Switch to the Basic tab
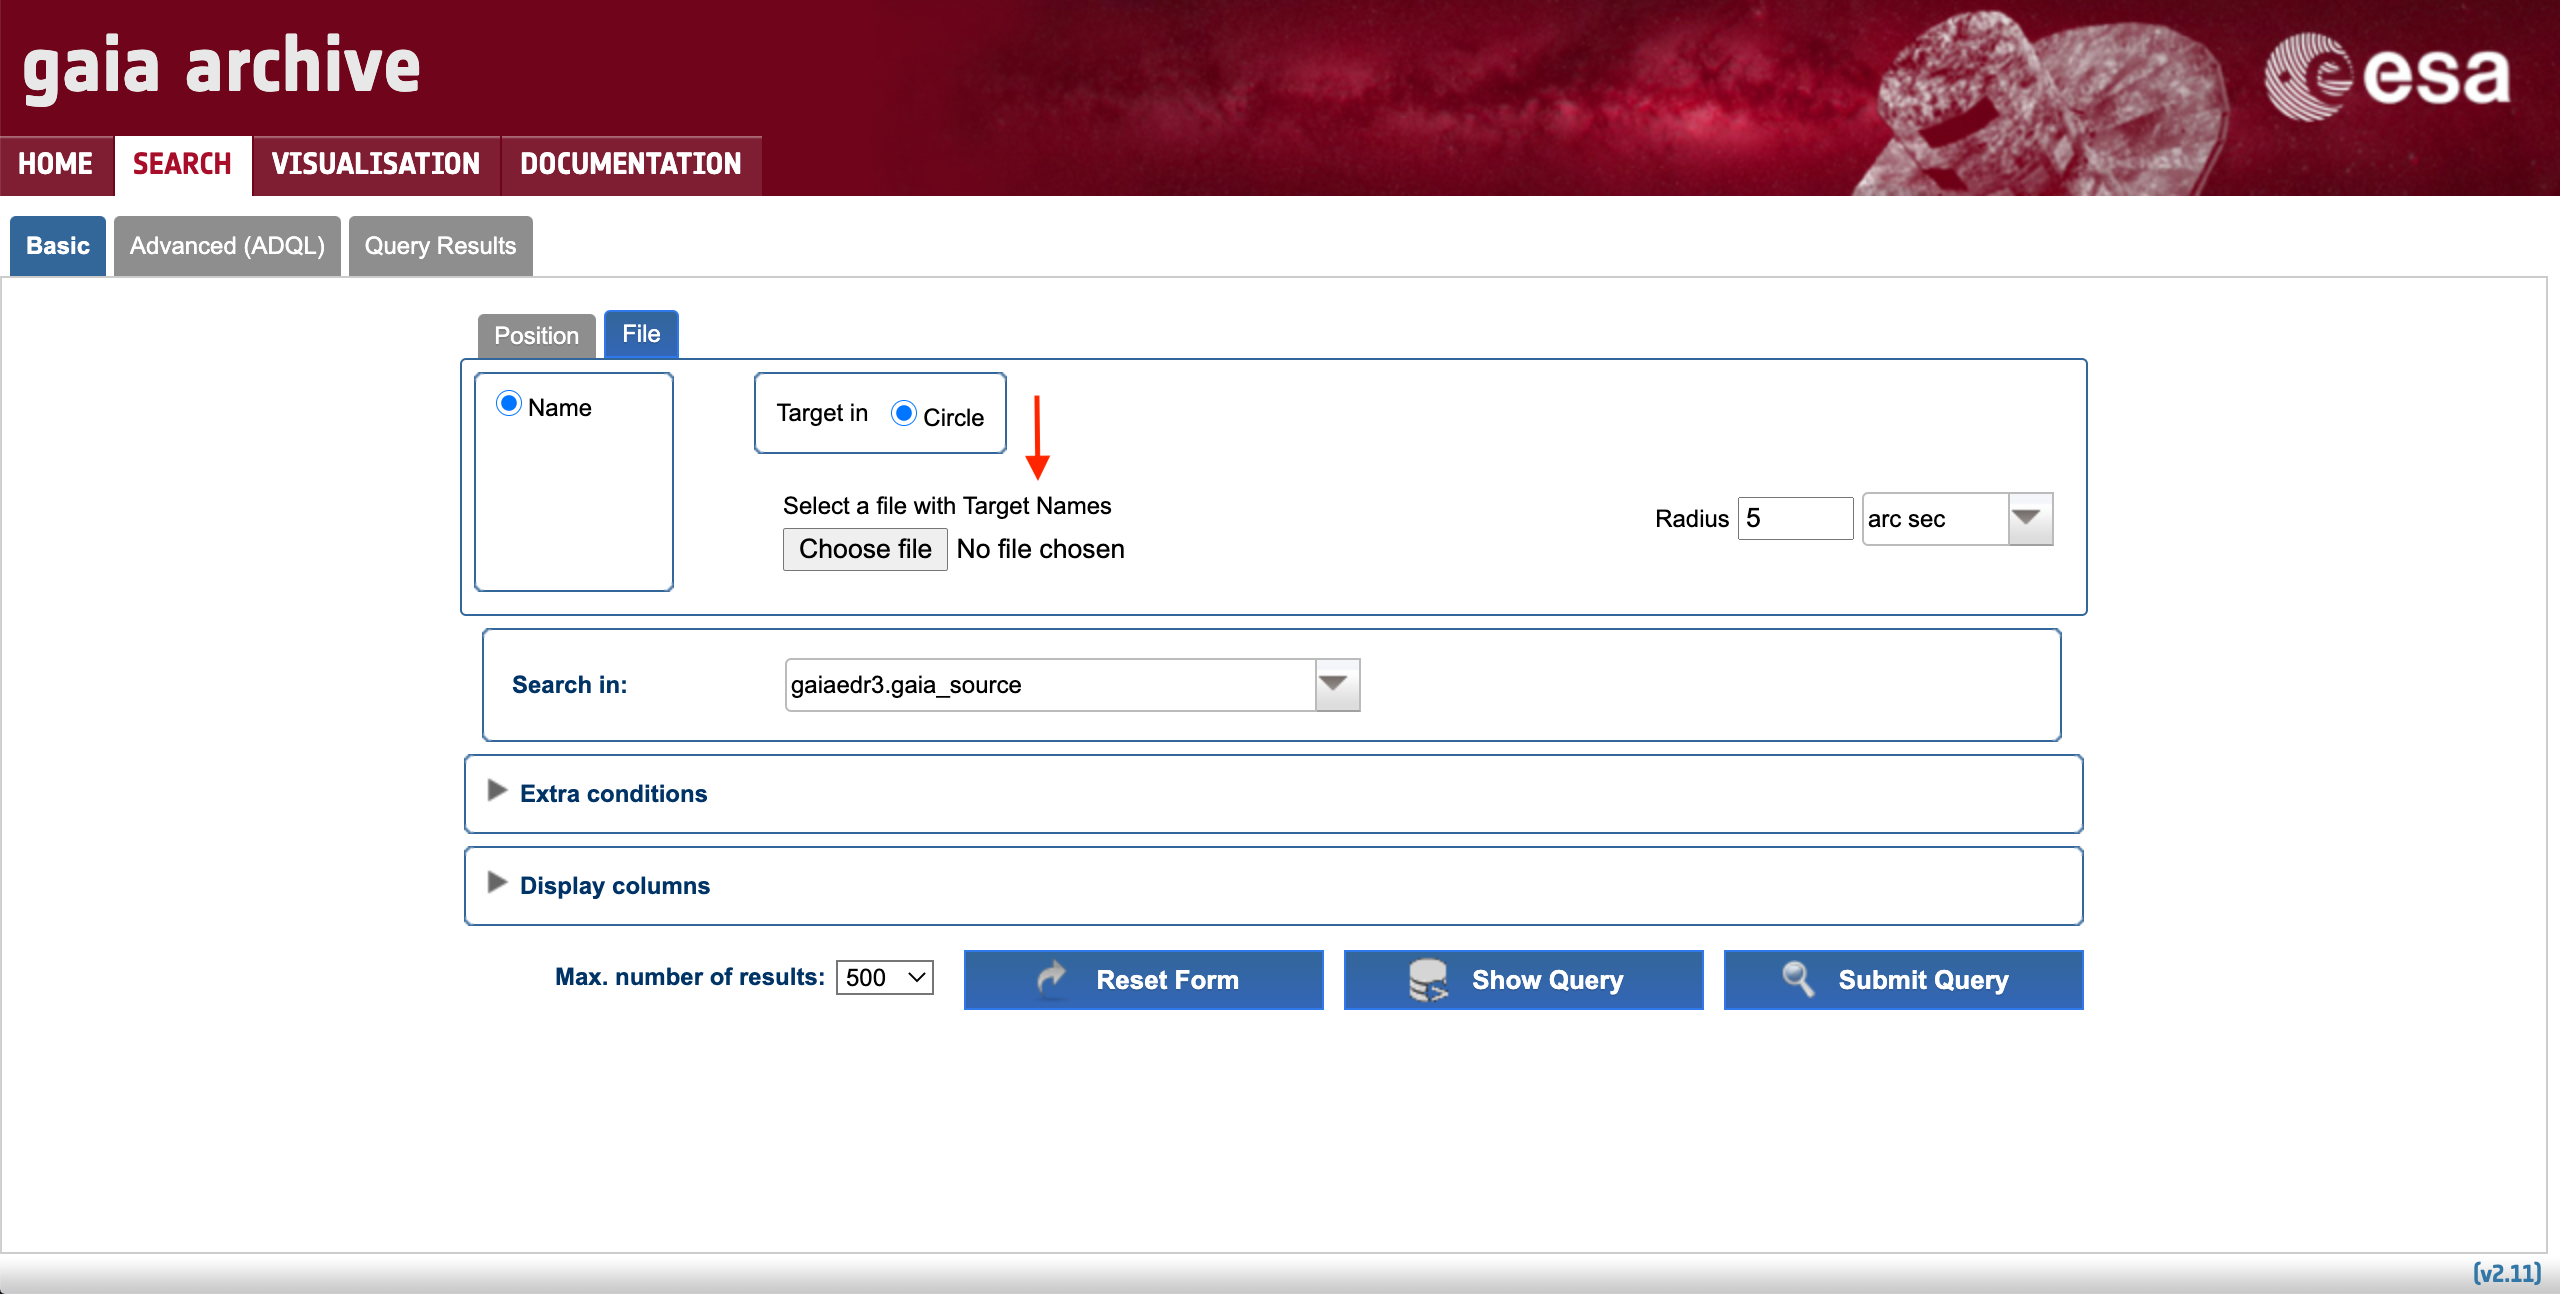This screenshot has height=1294, width=2560. (x=58, y=246)
